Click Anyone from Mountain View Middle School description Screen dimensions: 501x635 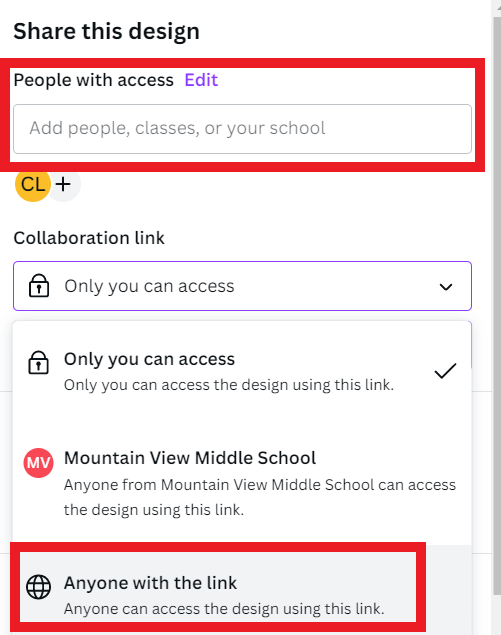tap(260, 497)
